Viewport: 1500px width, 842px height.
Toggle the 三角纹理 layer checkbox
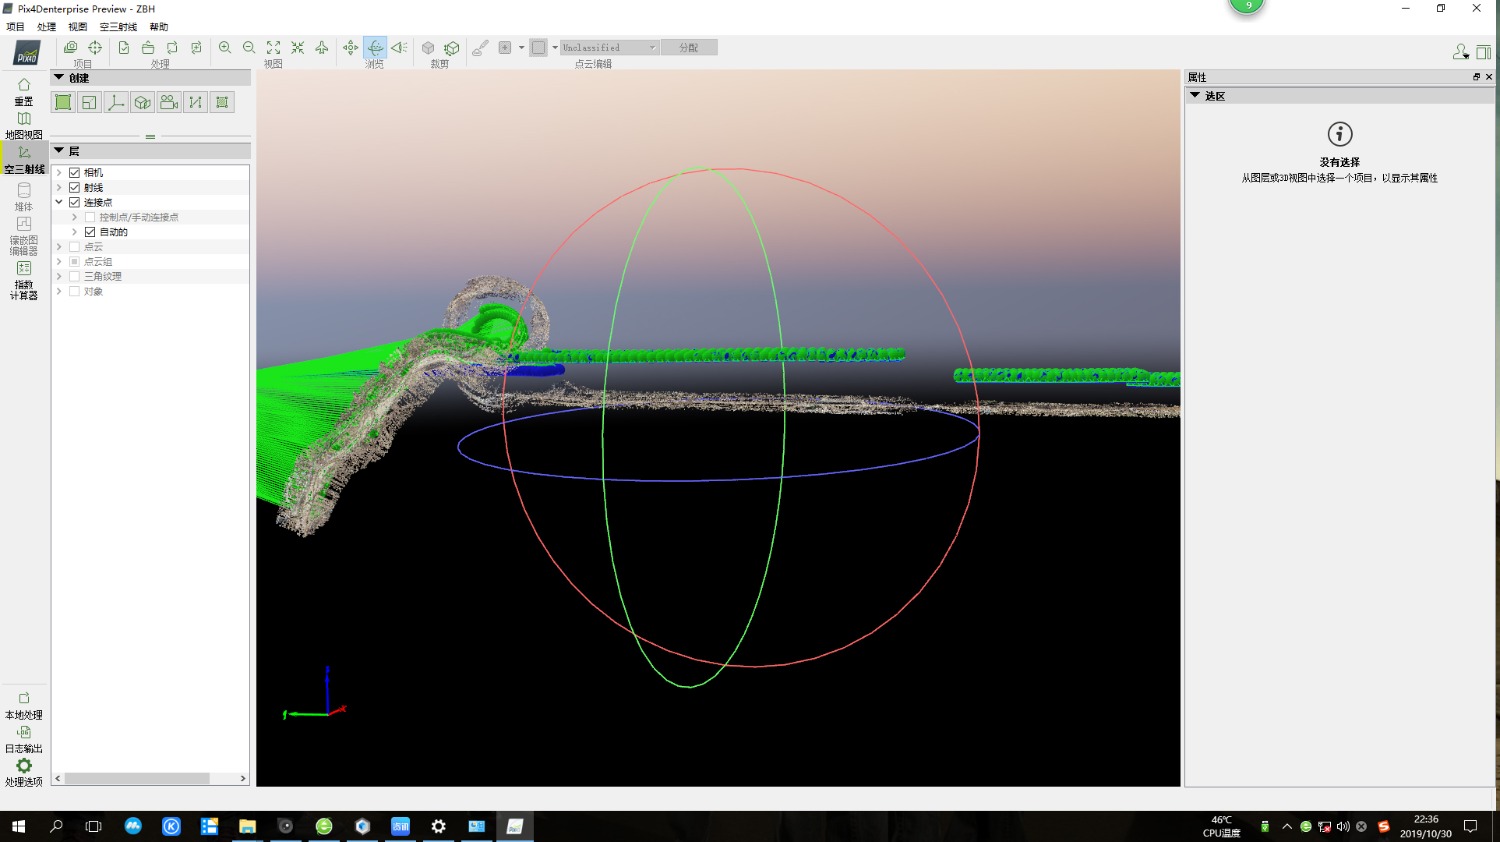[75, 276]
